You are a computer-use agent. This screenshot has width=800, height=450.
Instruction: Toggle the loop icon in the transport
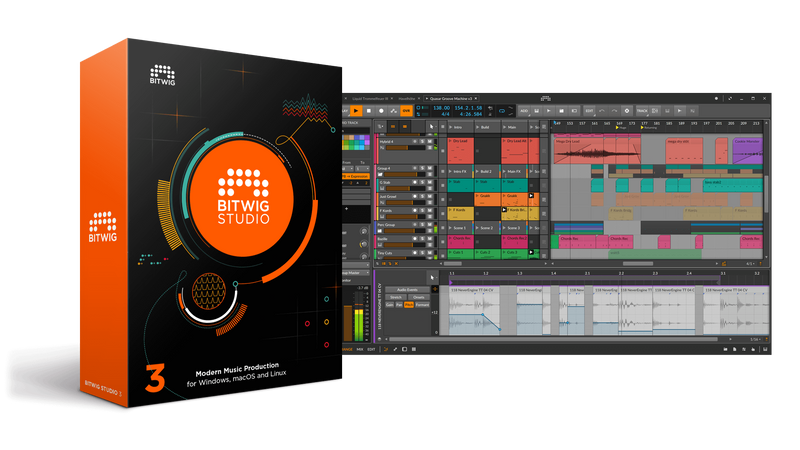pos(502,111)
